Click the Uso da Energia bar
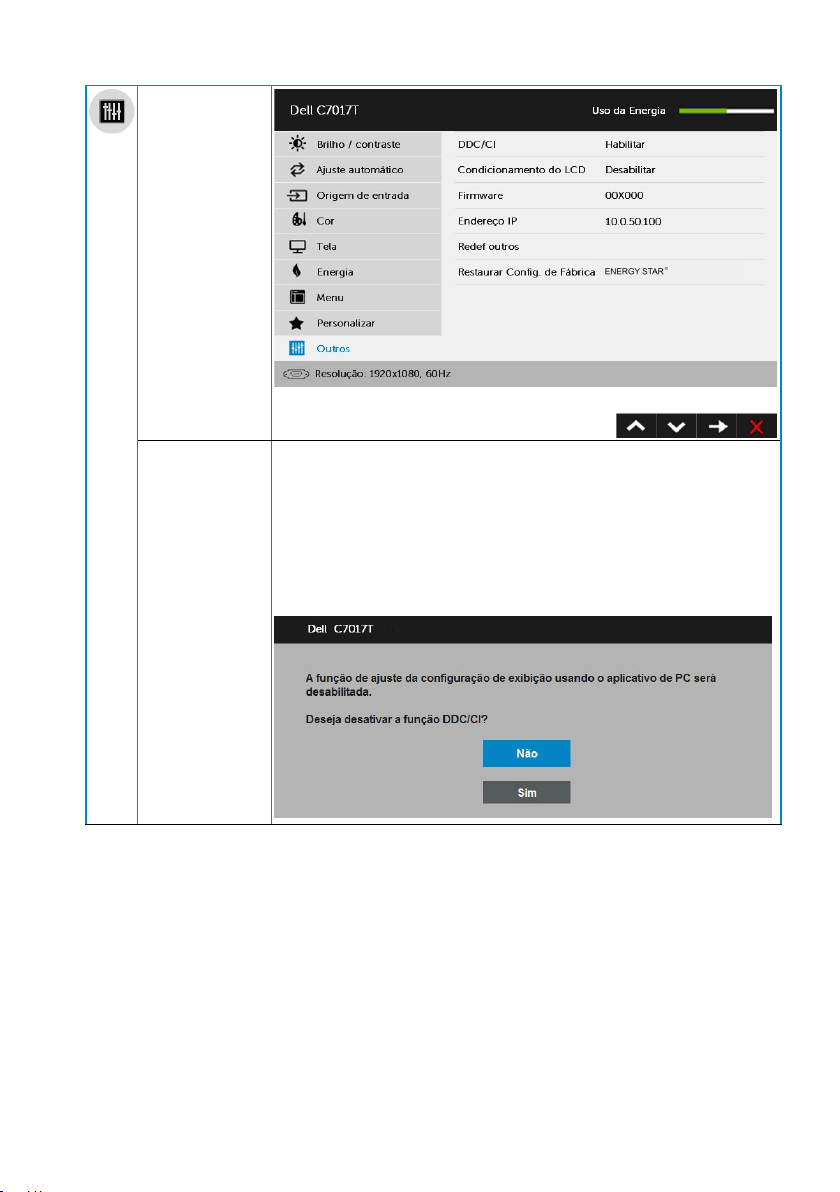The height and width of the screenshot is (1192, 840). [726, 111]
